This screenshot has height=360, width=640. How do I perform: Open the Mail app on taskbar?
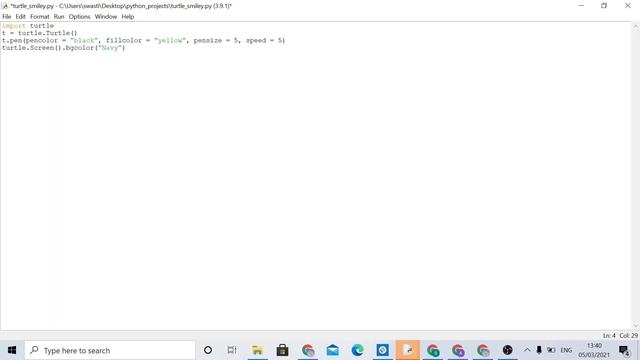(x=333, y=350)
